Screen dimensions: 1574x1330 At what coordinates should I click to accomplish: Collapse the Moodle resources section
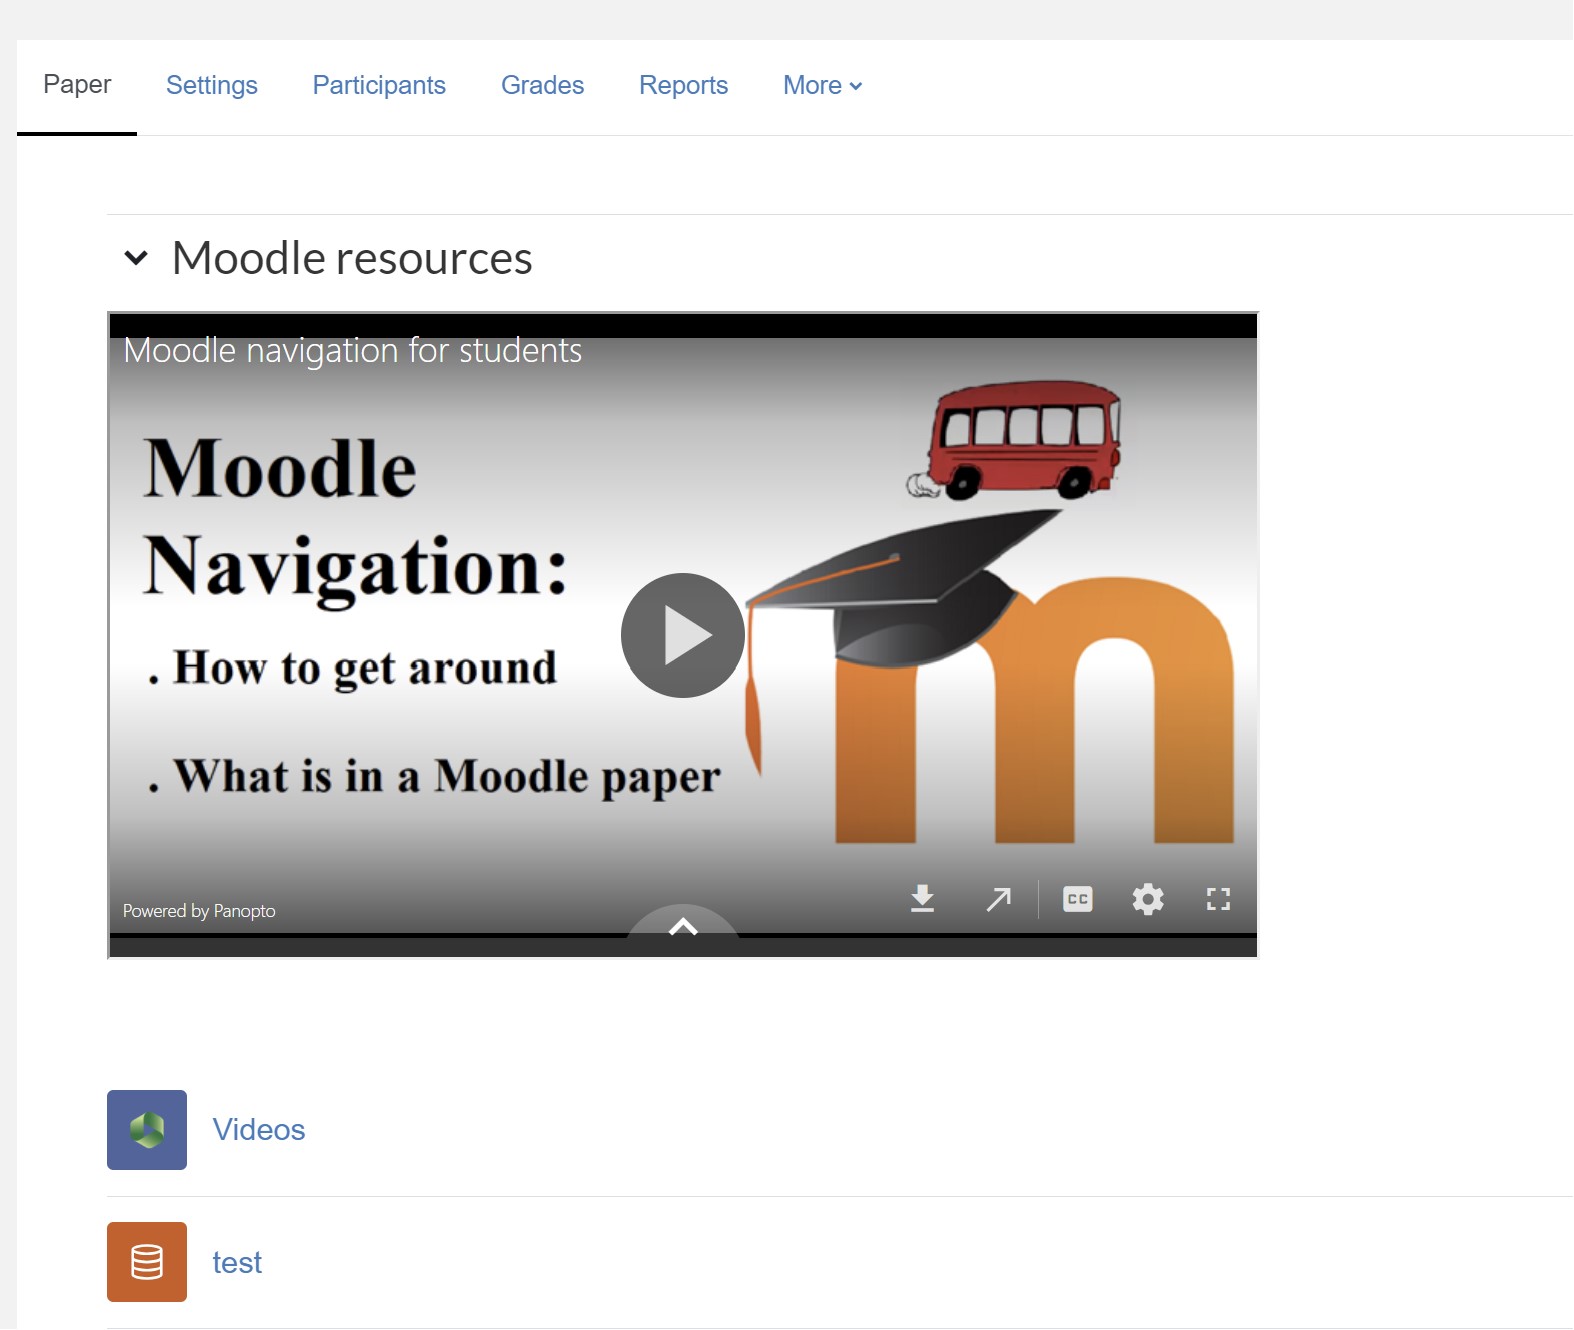136,258
